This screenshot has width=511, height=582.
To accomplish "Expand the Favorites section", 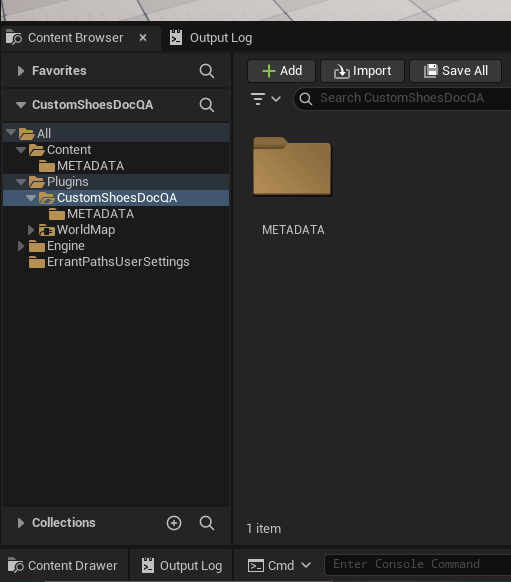I will pyautogui.click(x=21, y=71).
